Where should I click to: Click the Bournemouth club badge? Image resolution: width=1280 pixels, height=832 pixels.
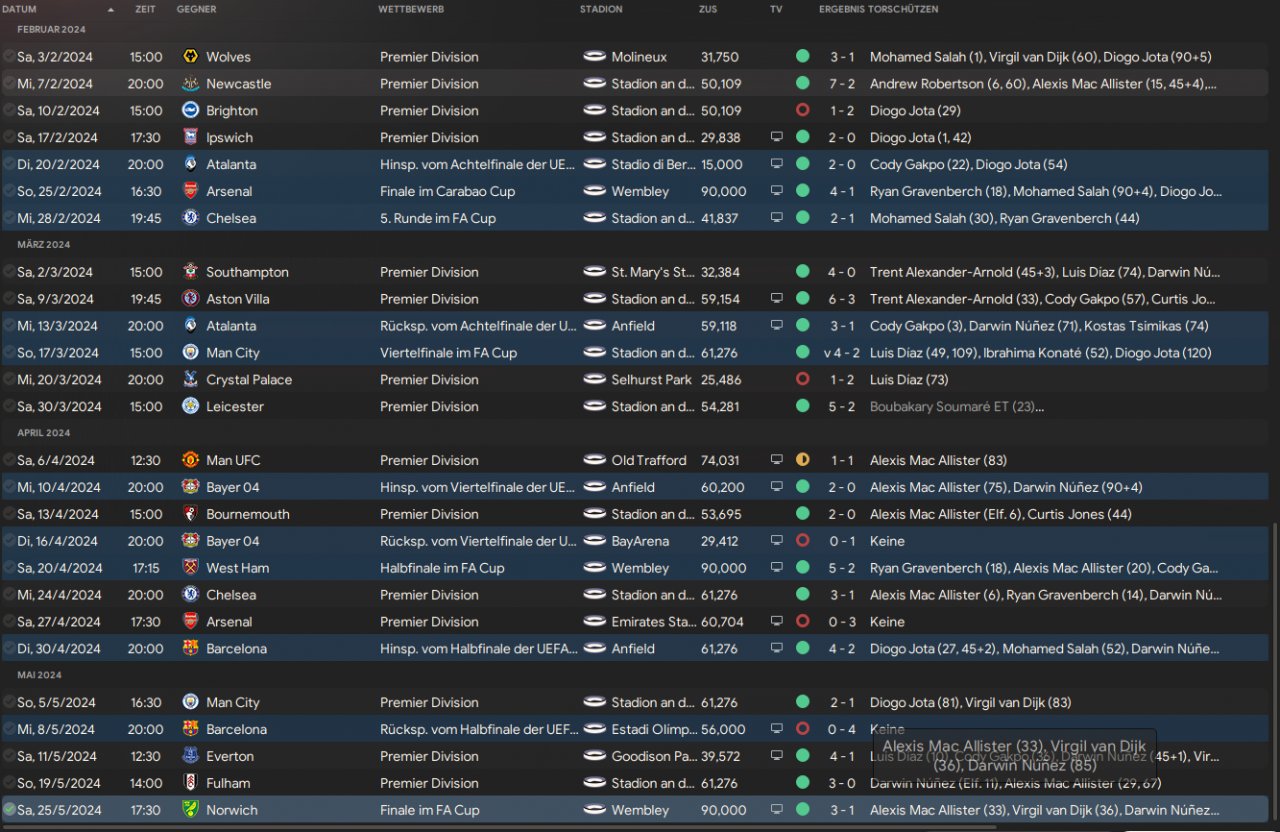(x=190, y=515)
